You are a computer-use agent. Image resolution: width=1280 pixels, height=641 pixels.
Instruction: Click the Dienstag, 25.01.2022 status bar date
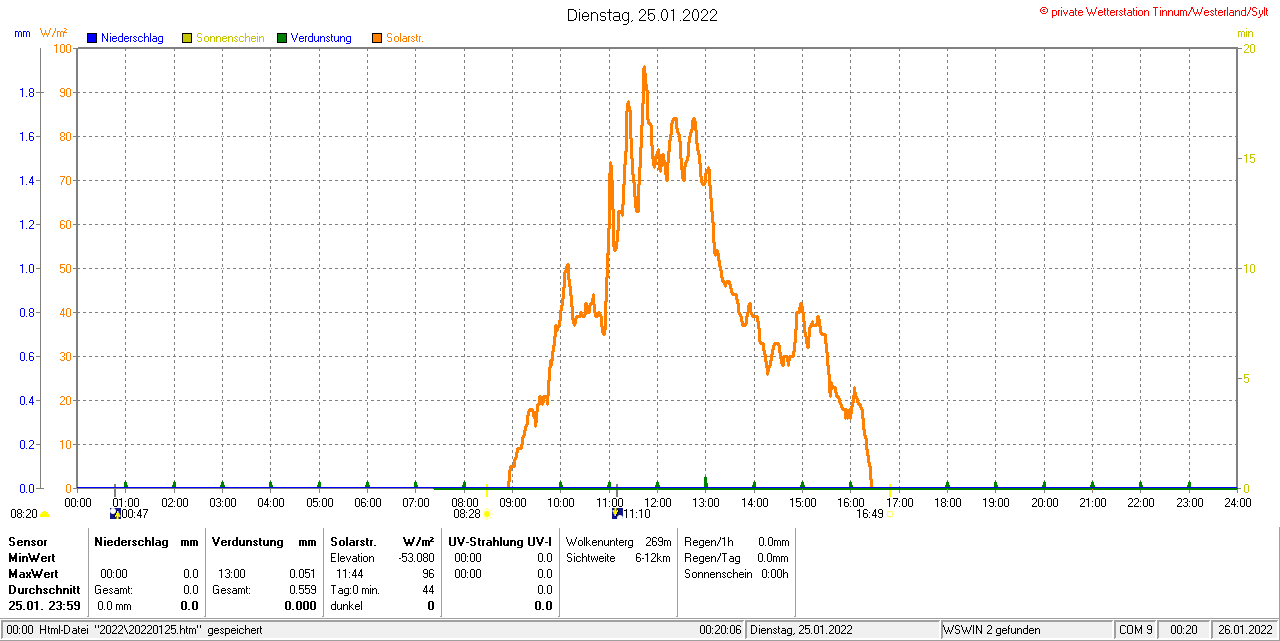point(800,630)
